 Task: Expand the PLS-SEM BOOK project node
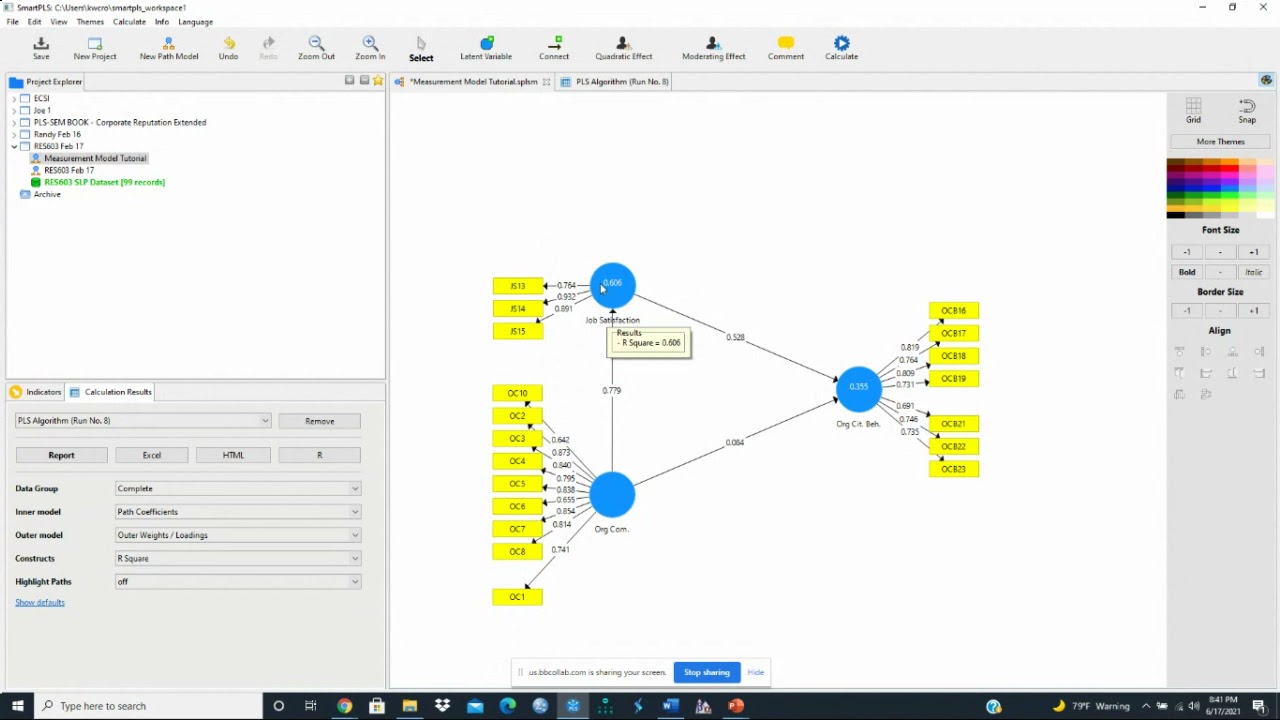(14, 122)
